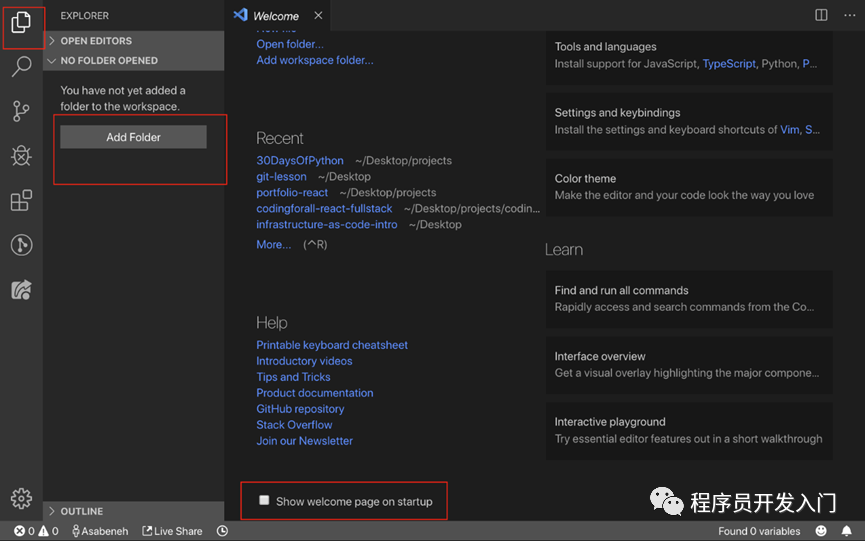Collapse the No Folder Opened section
865x541 pixels.
point(134,61)
